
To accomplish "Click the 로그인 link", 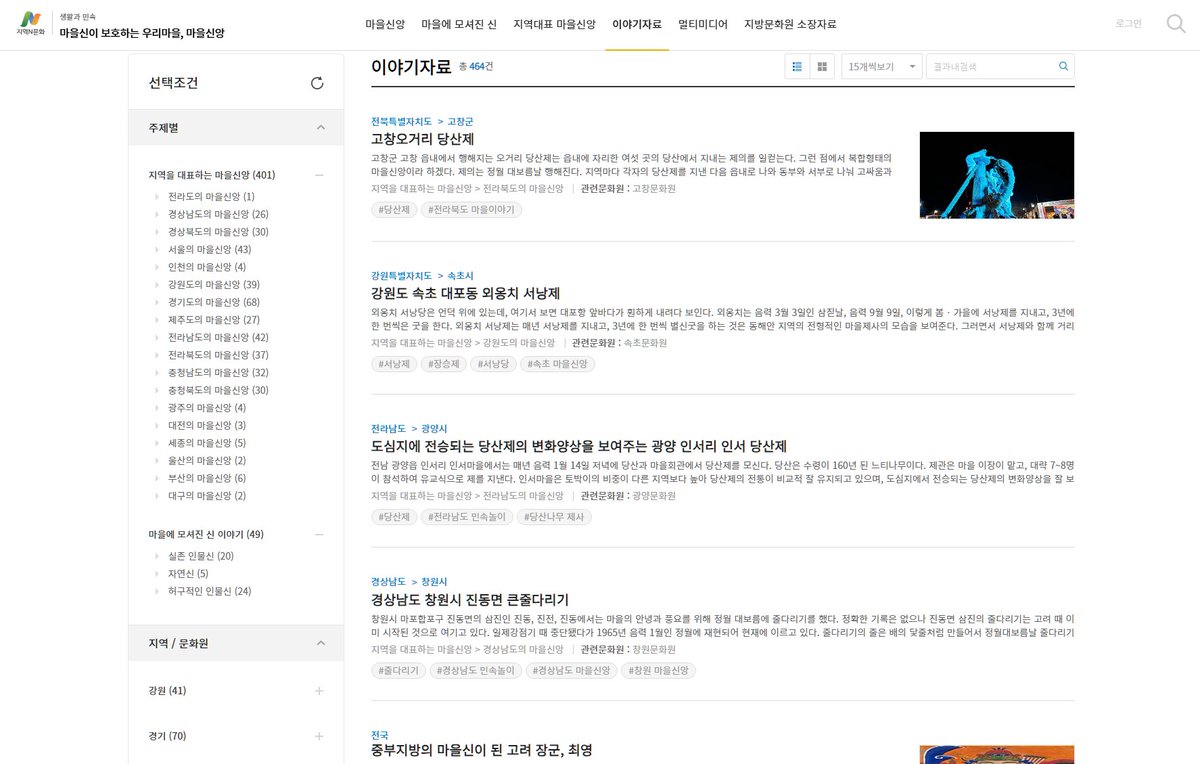I will tap(1128, 23).
